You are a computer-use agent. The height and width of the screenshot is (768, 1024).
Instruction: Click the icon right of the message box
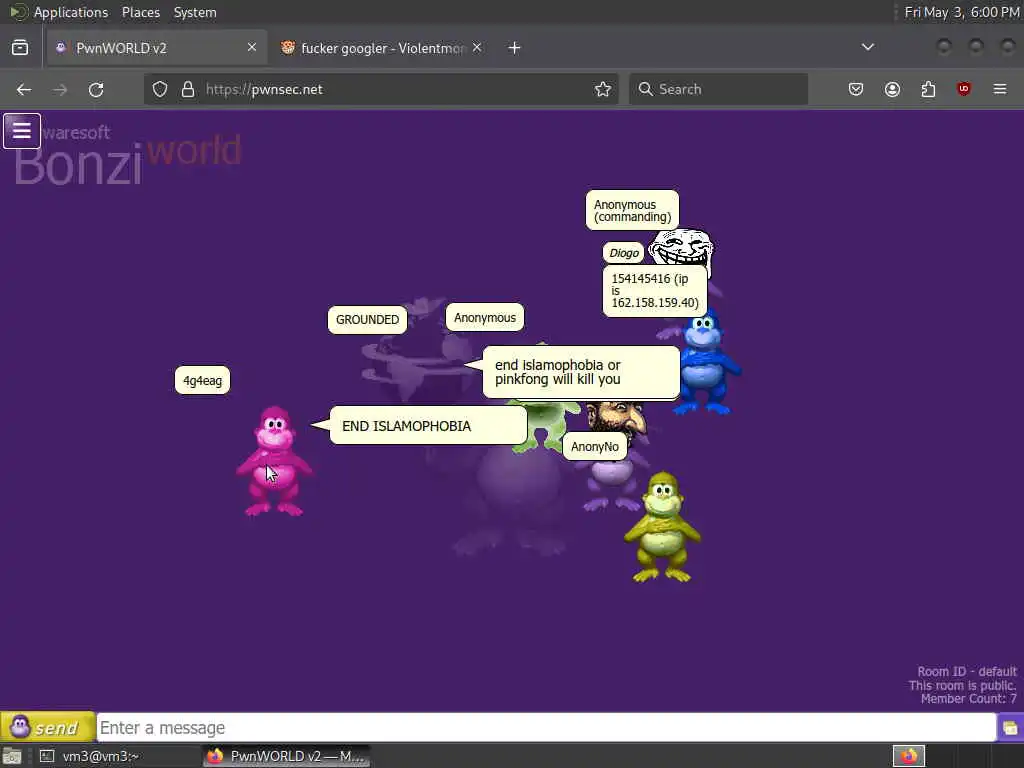tap(1010, 728)
